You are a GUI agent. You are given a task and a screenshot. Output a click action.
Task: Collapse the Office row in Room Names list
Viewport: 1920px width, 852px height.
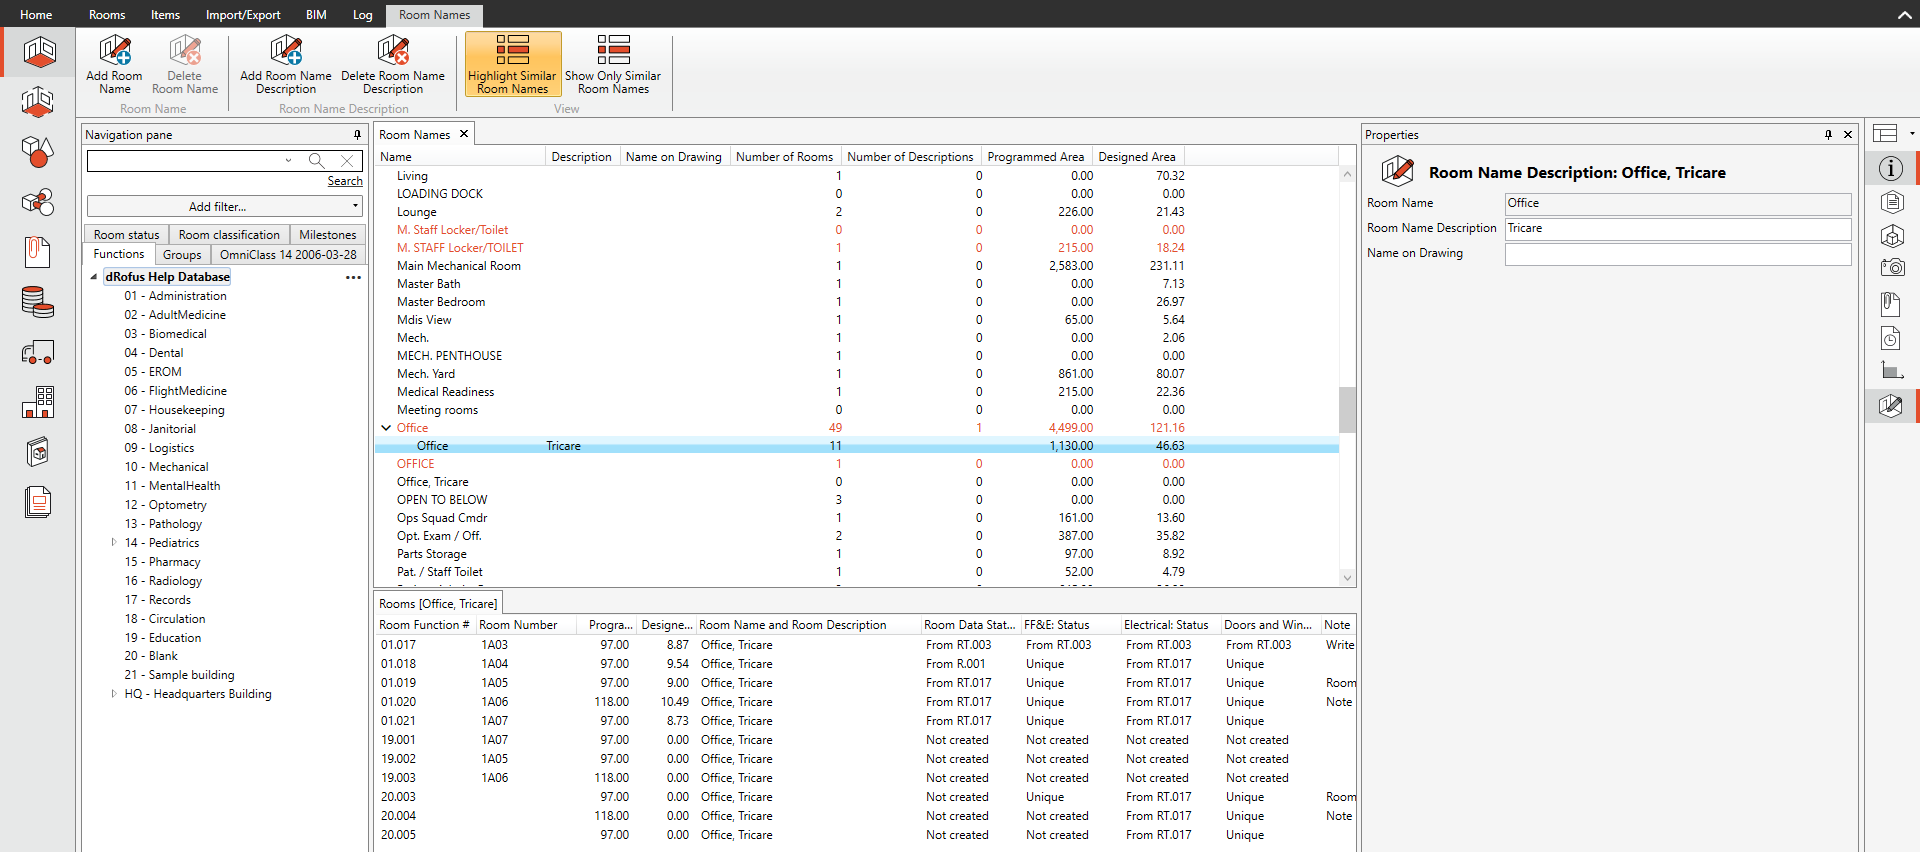386,428
